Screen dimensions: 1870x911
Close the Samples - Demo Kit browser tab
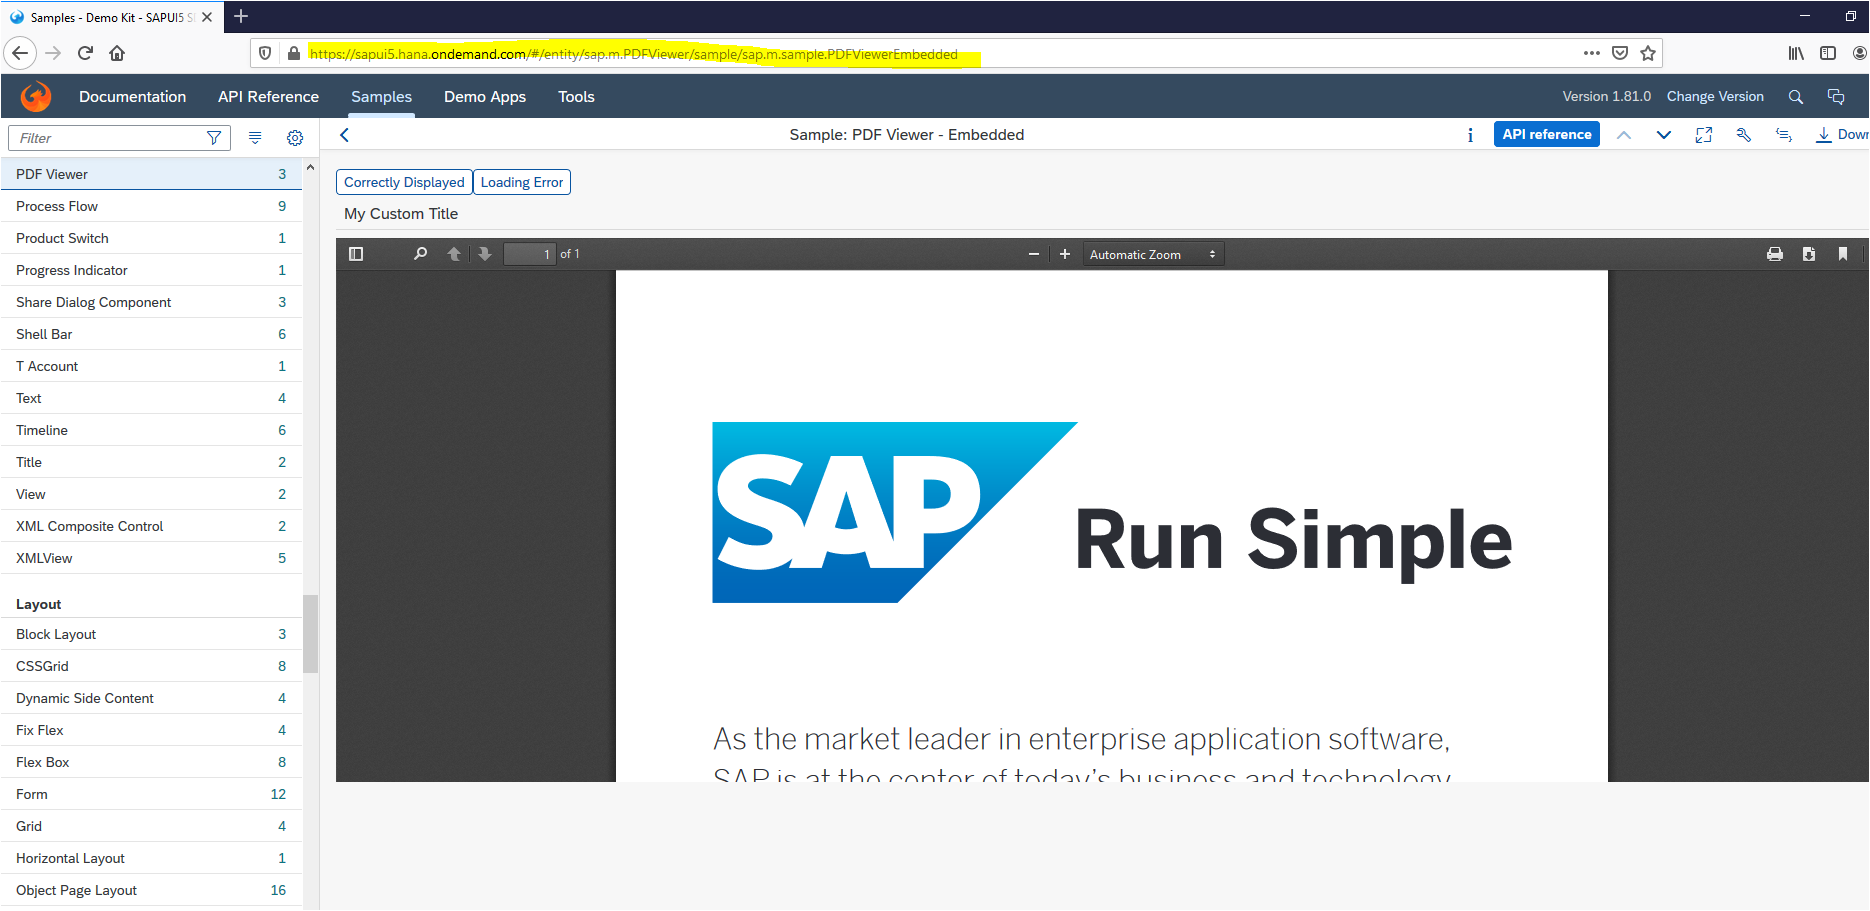207,17
